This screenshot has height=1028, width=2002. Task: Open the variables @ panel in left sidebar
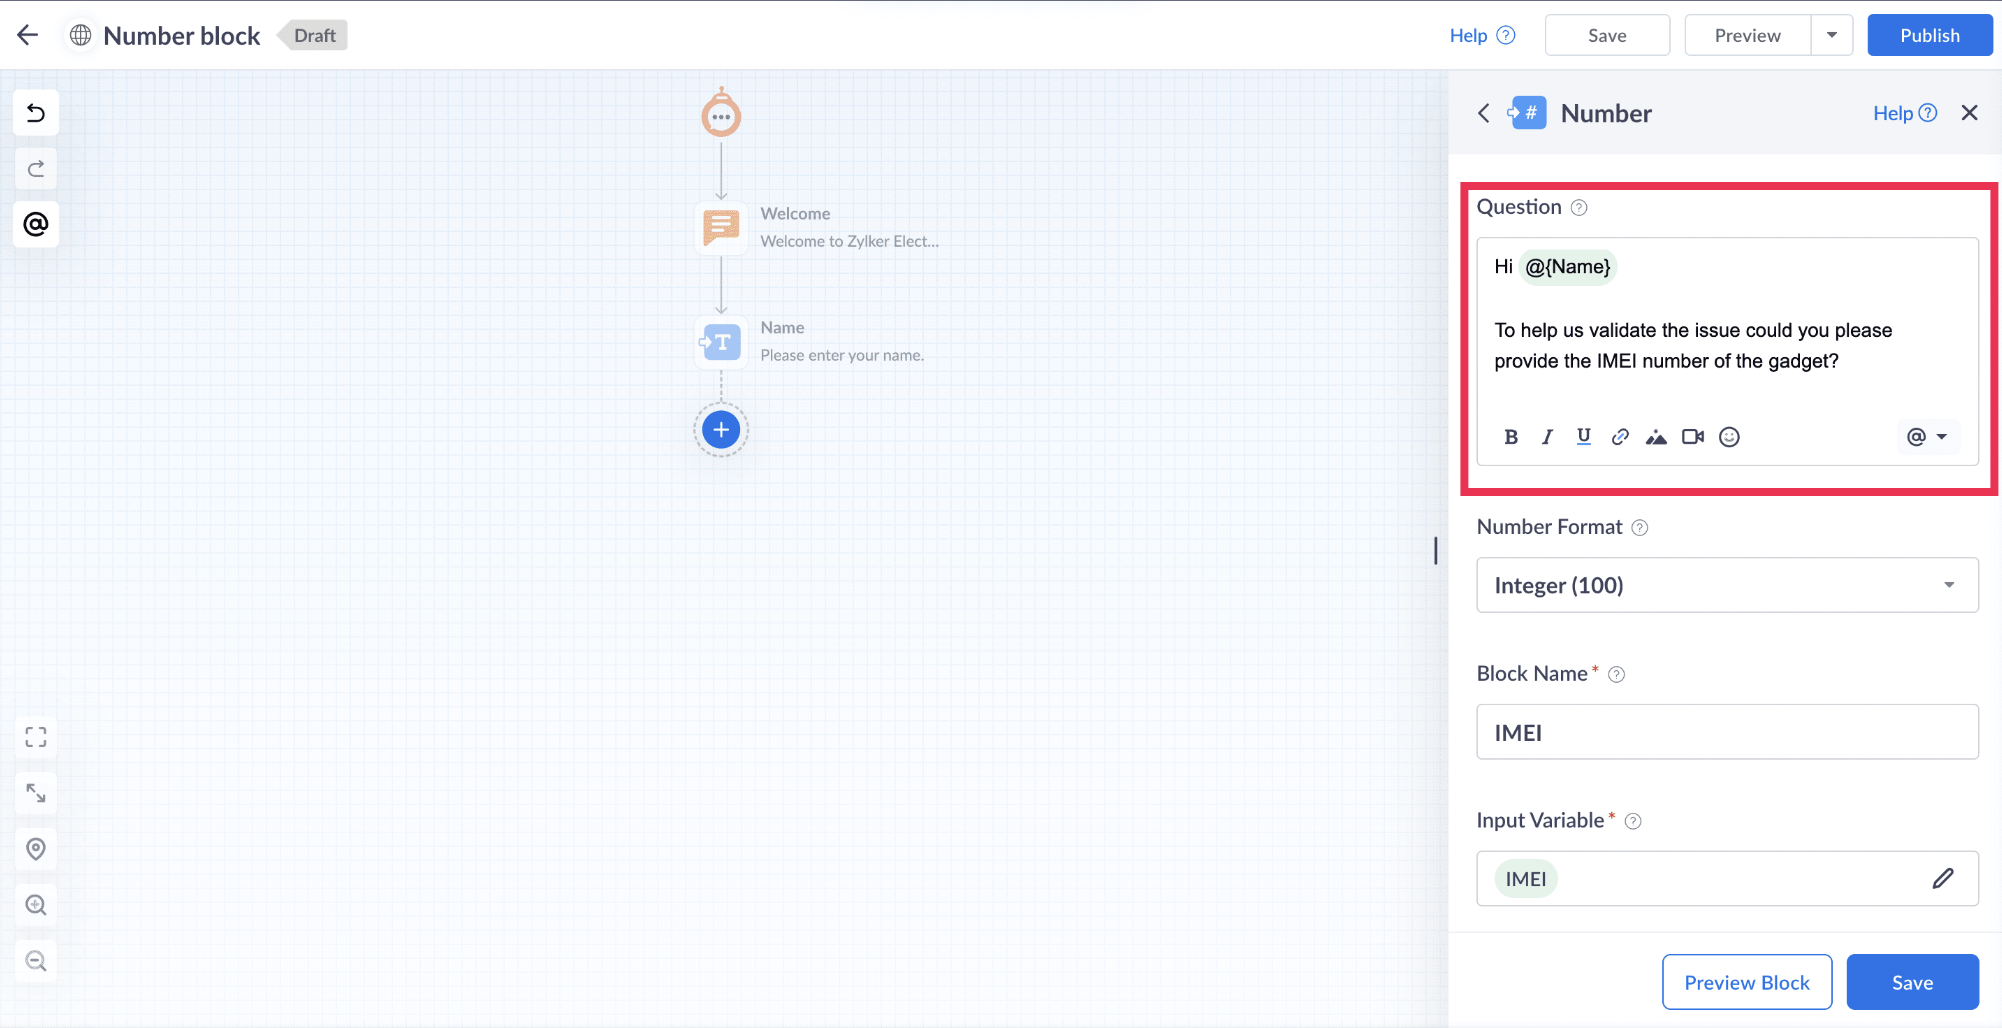(x=36, y=224)
